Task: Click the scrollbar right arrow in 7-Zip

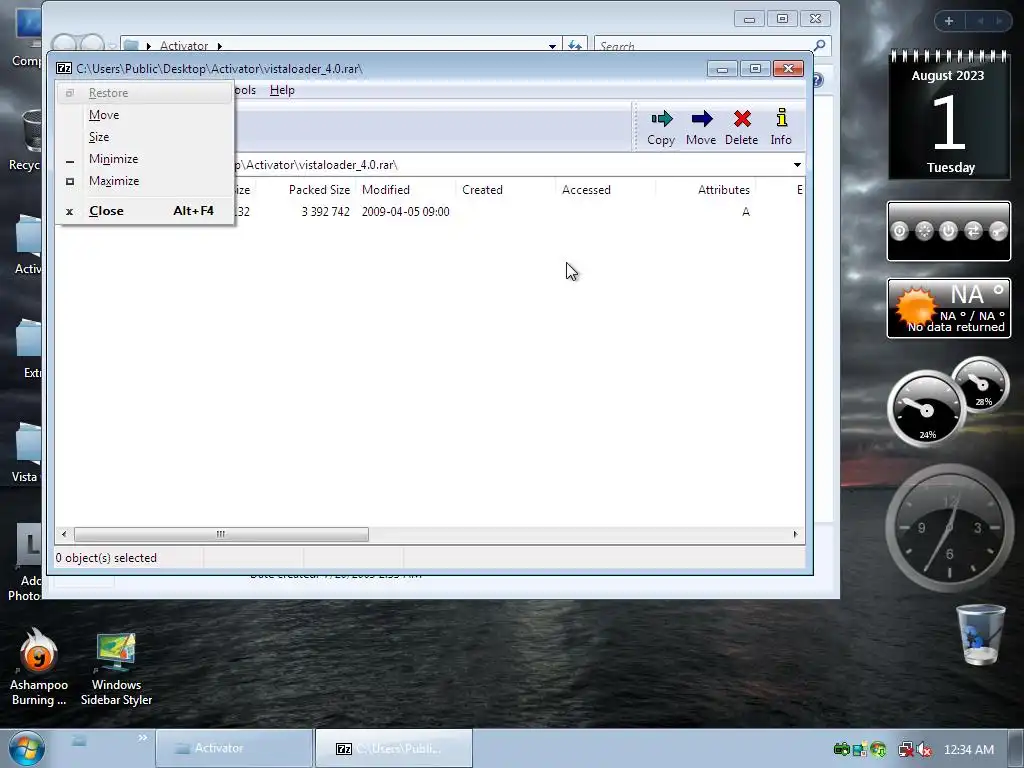Action: pos(795,534)
